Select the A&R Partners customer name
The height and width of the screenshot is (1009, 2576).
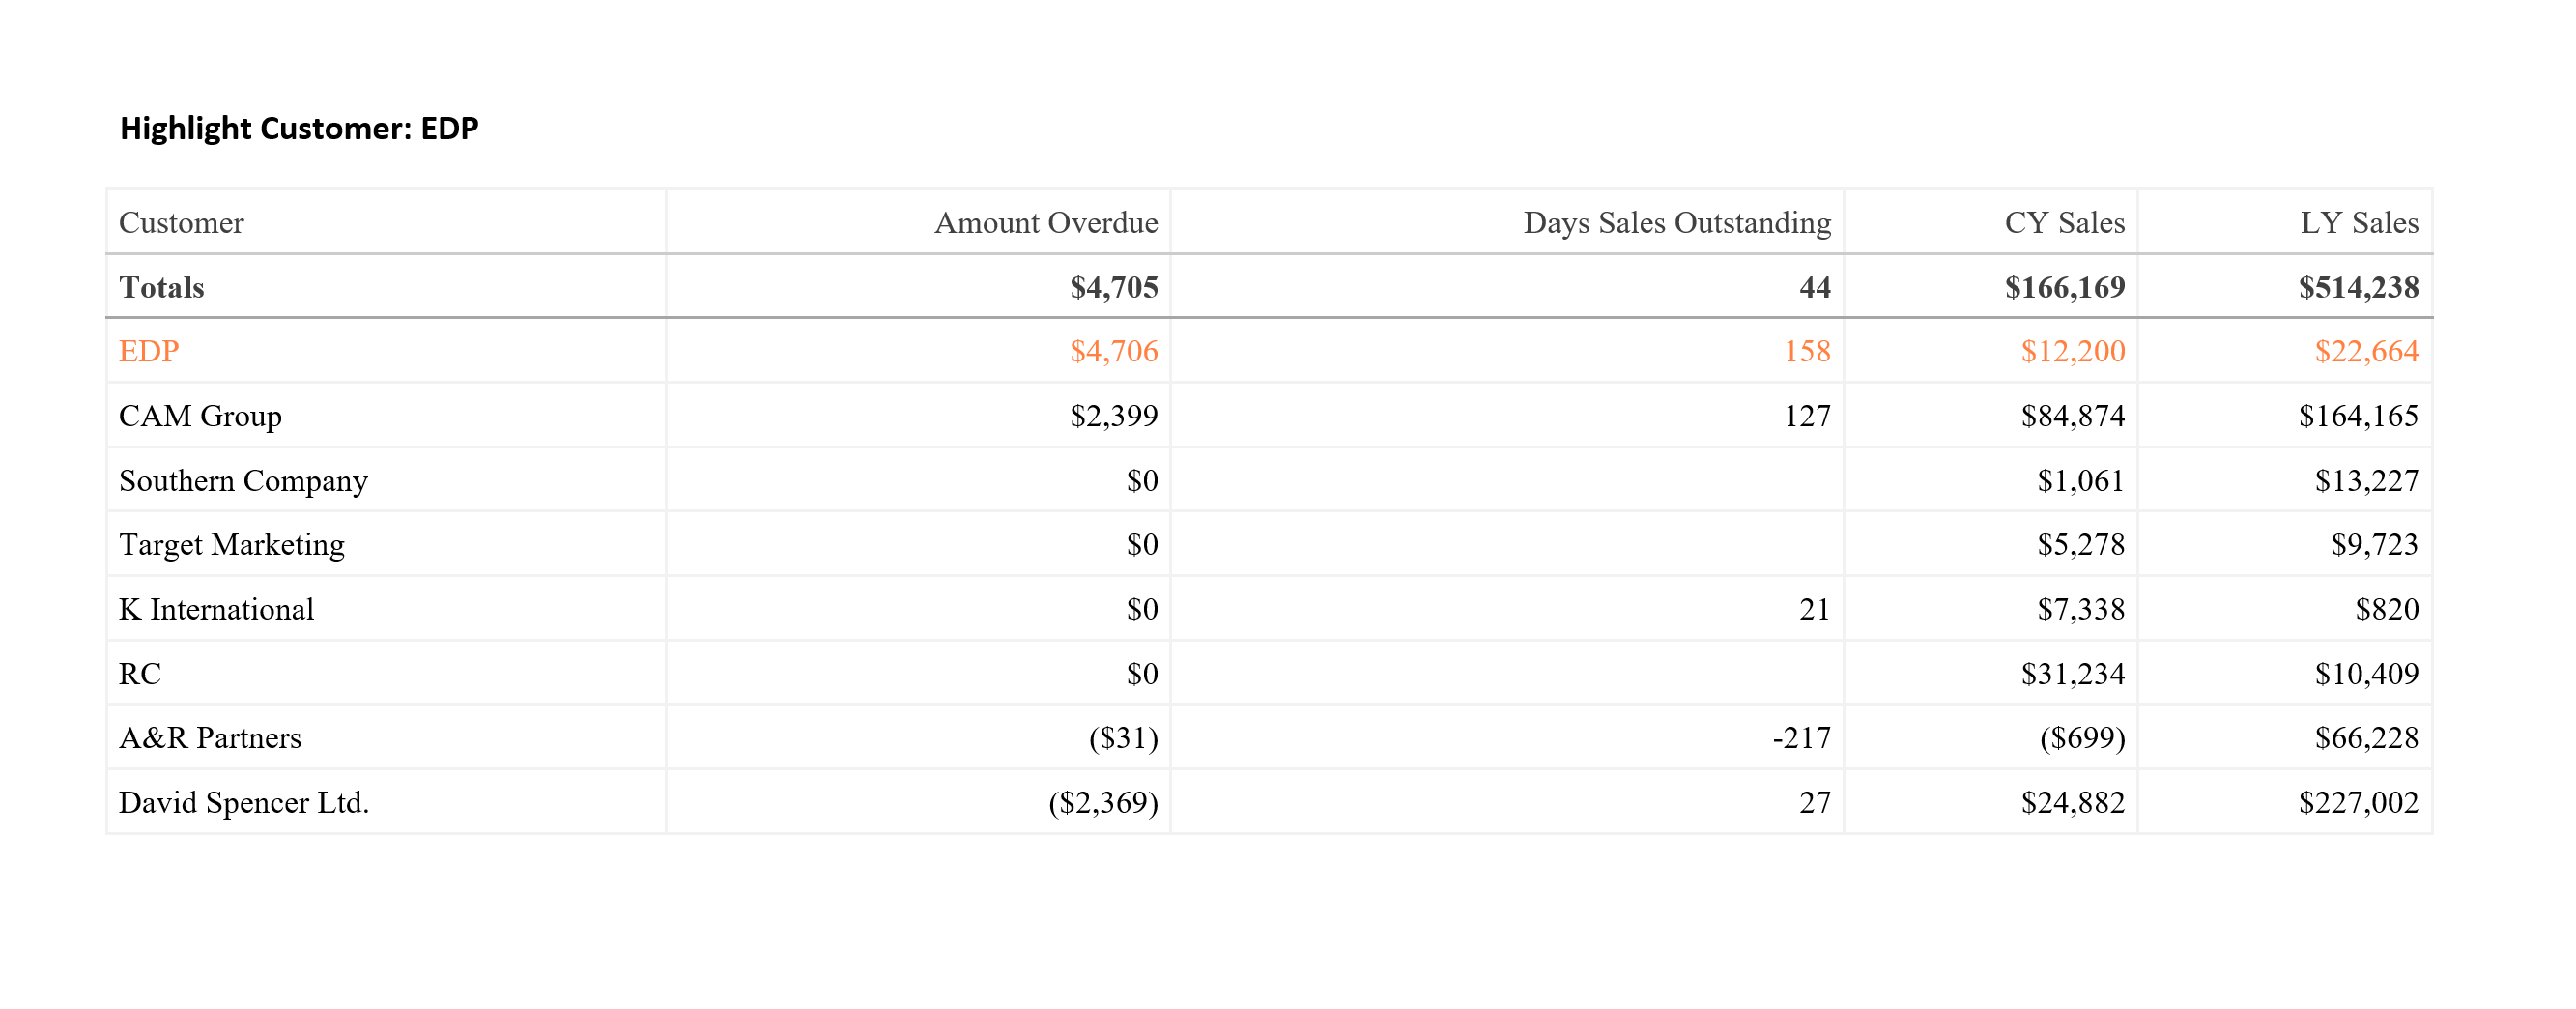210,737
